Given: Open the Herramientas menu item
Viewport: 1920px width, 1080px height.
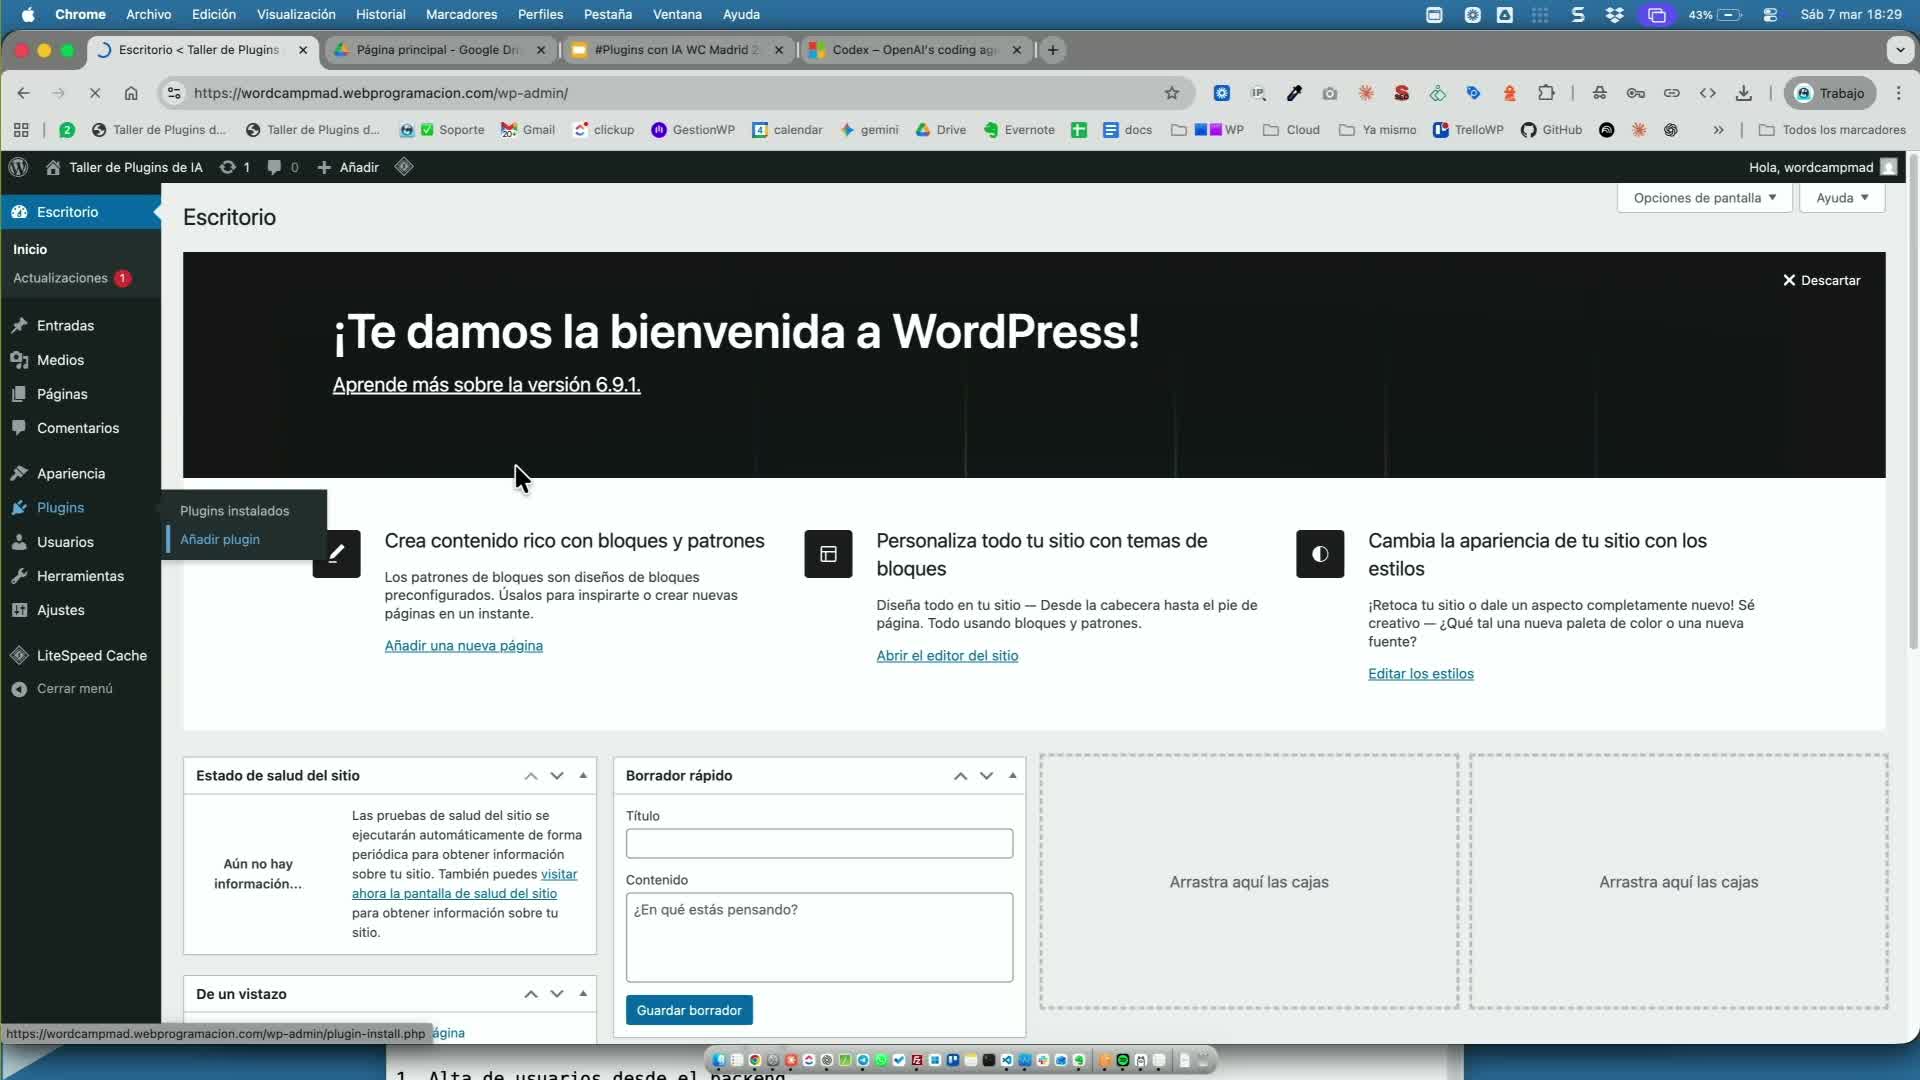Looking at the screenshot, I should (80, 576).
